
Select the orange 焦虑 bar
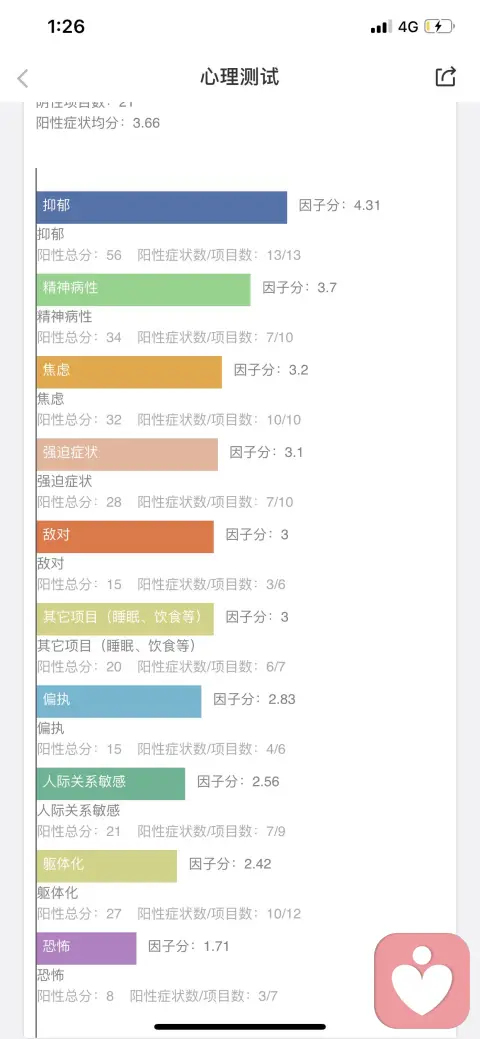point(129,372)
